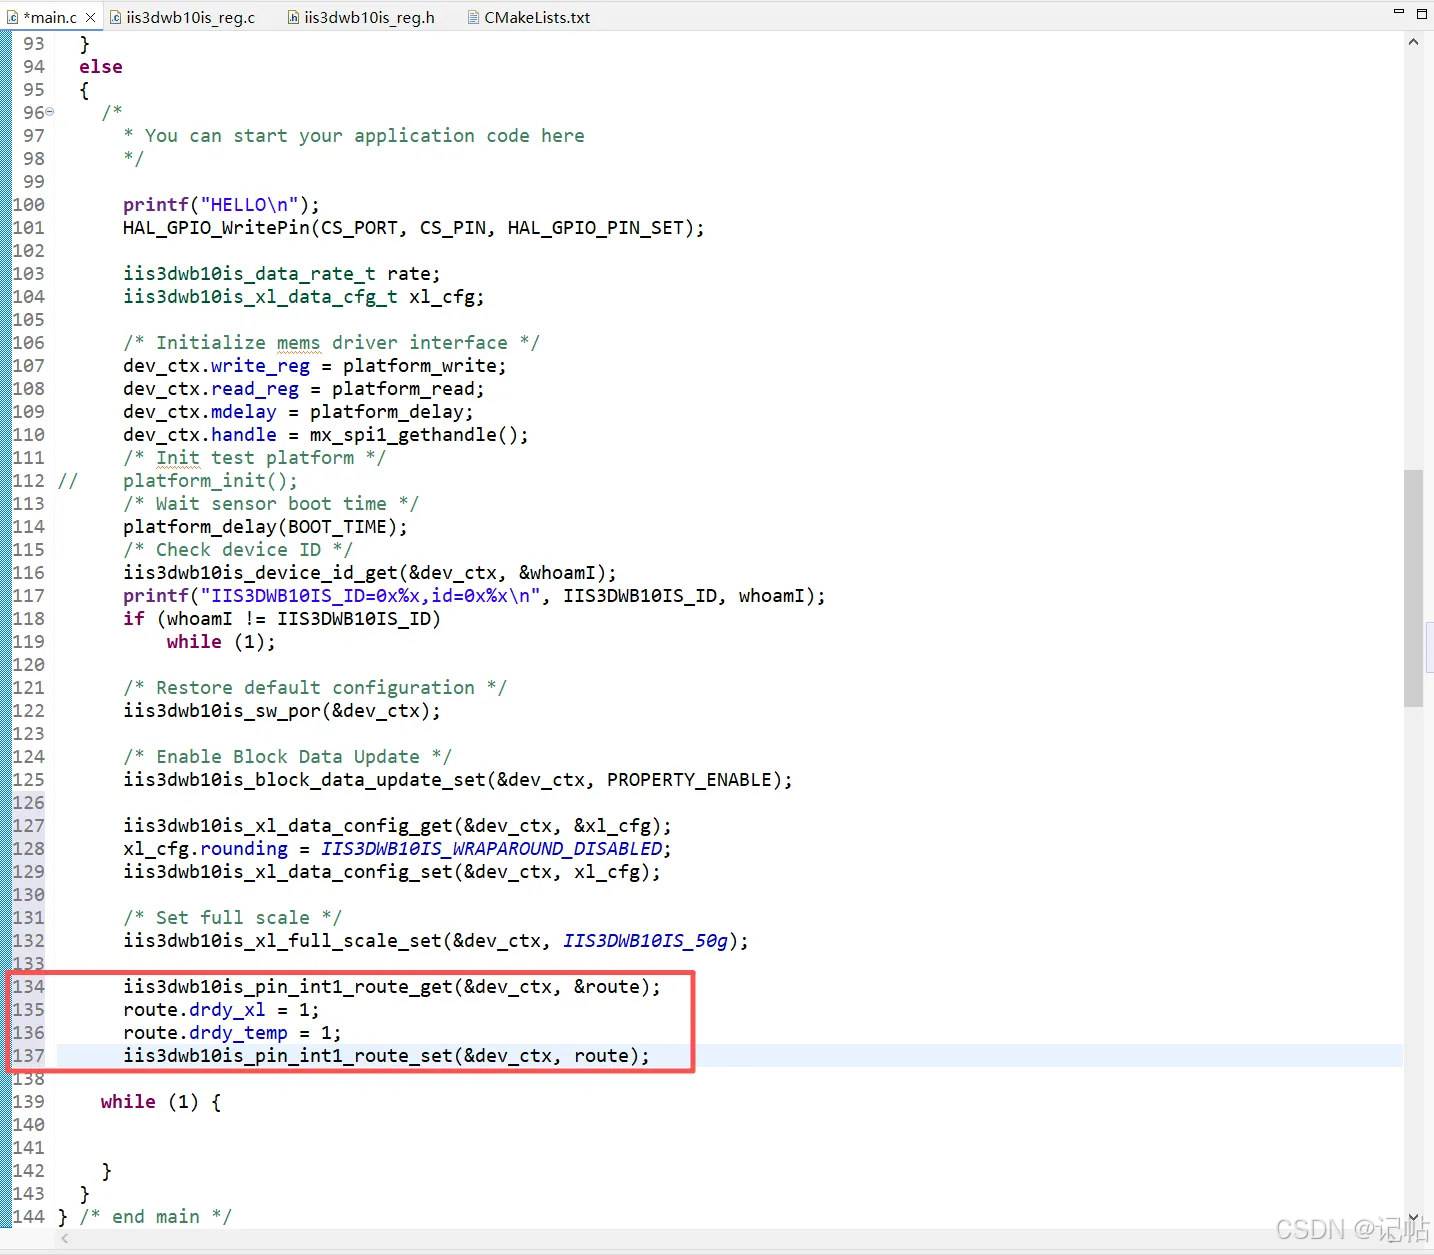Image resolution: width=1434 pixels, height=1255 pixels.
Task: Click the 'else' keyword on line 94
Action: [x=101, y=67]
